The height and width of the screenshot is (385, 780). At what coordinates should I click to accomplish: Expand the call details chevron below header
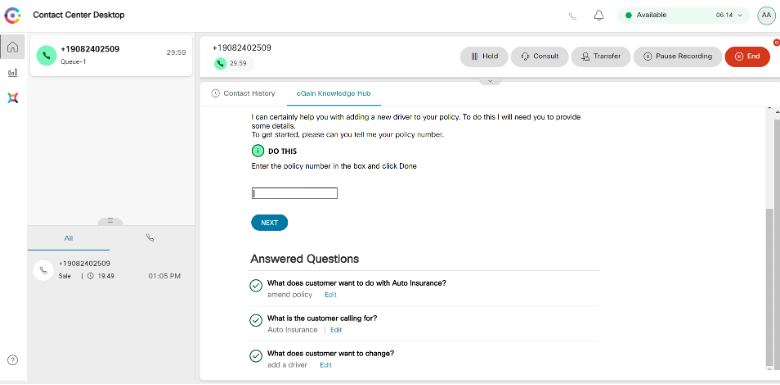(x=490, y=81)
